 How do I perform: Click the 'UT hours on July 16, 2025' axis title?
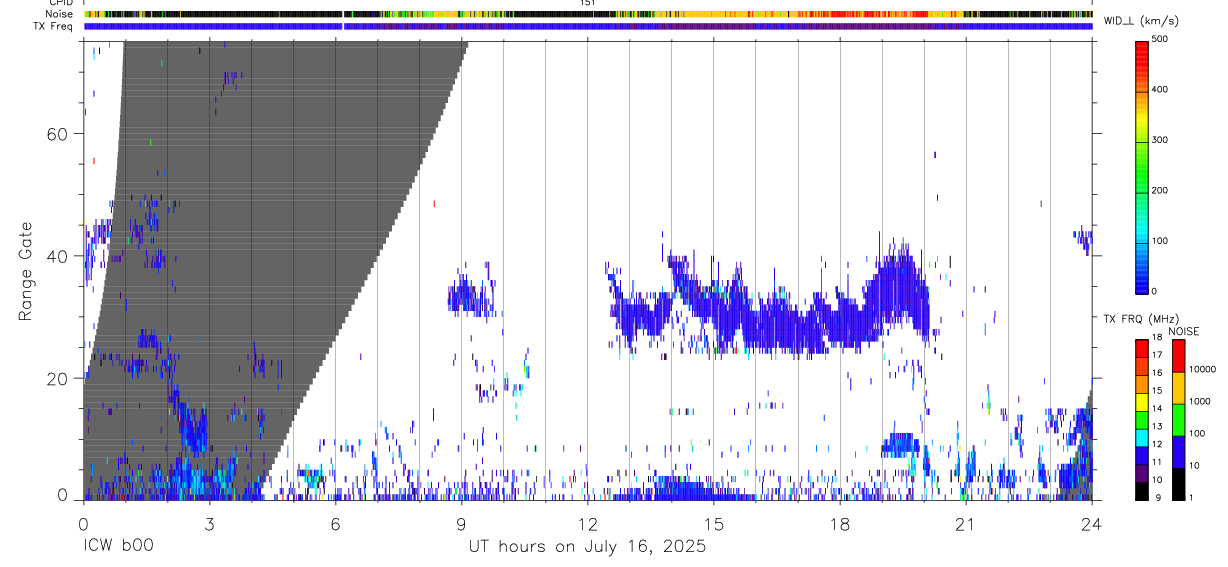587,547
